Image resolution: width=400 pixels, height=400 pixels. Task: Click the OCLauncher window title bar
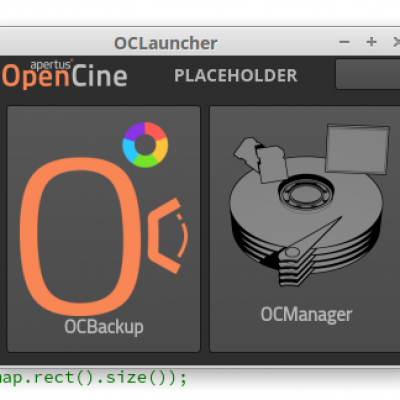[x=166, y=43]
